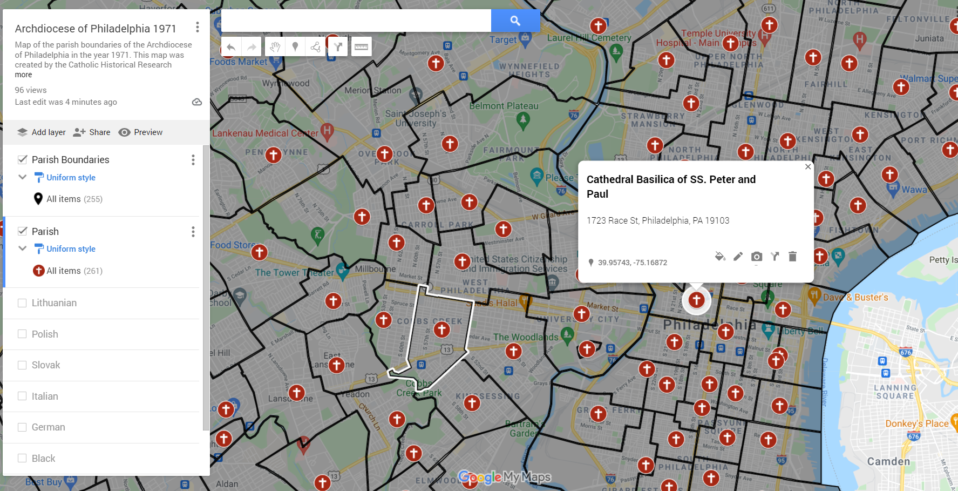Screen dimensions: 958x491
Task: Click the cloud saved status icon
Action: [x=197, y=102]
